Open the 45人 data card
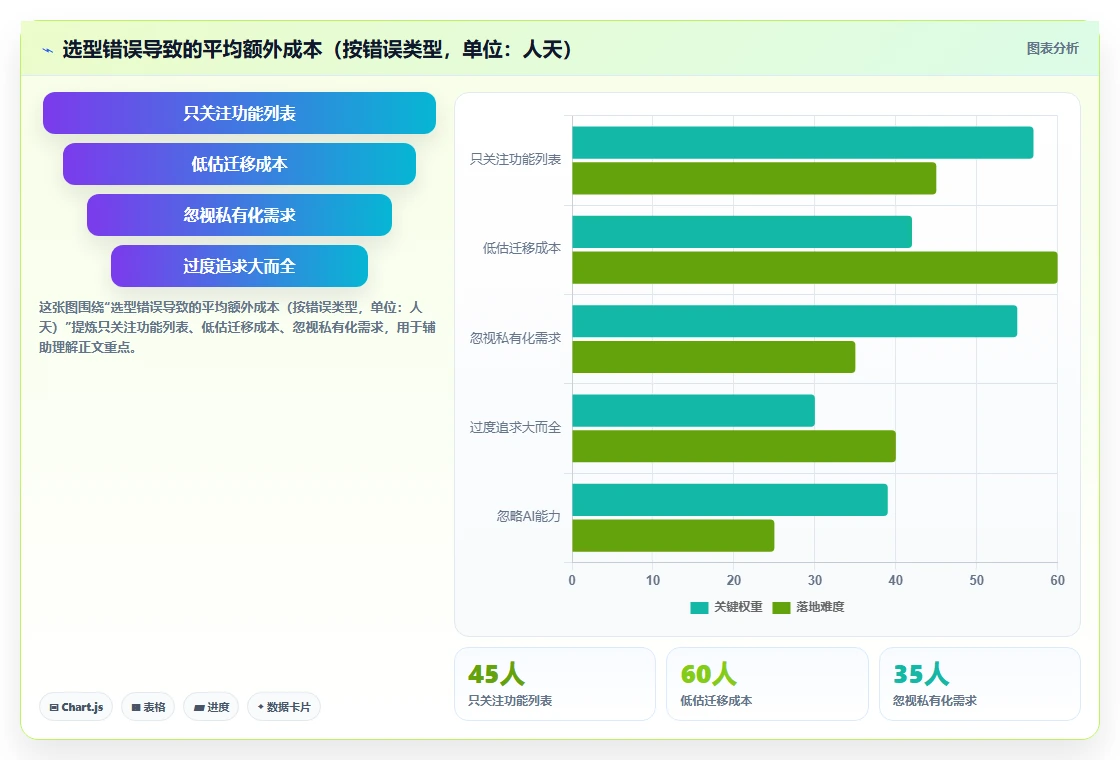The image size is (1120, 760). pyautogui.click(x=555, y=684)
